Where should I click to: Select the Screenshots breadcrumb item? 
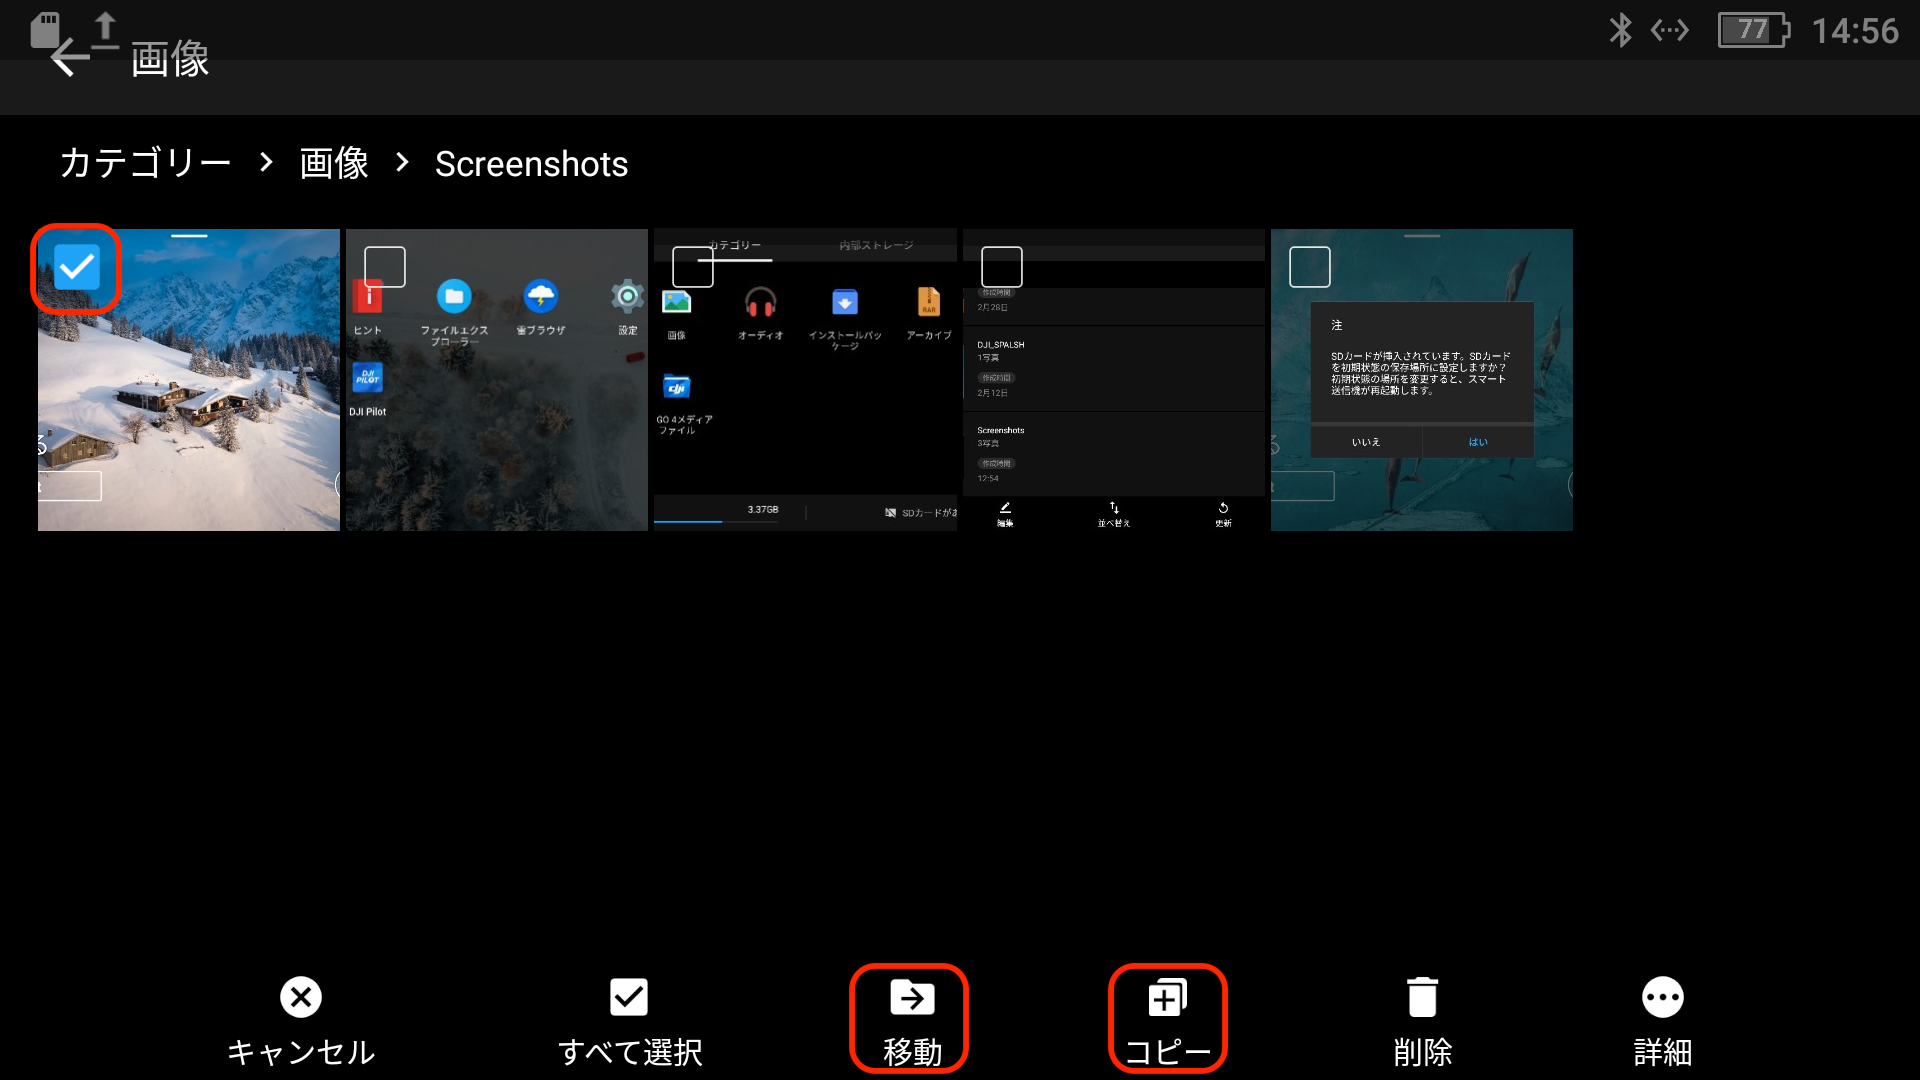[x=531, y=164]
